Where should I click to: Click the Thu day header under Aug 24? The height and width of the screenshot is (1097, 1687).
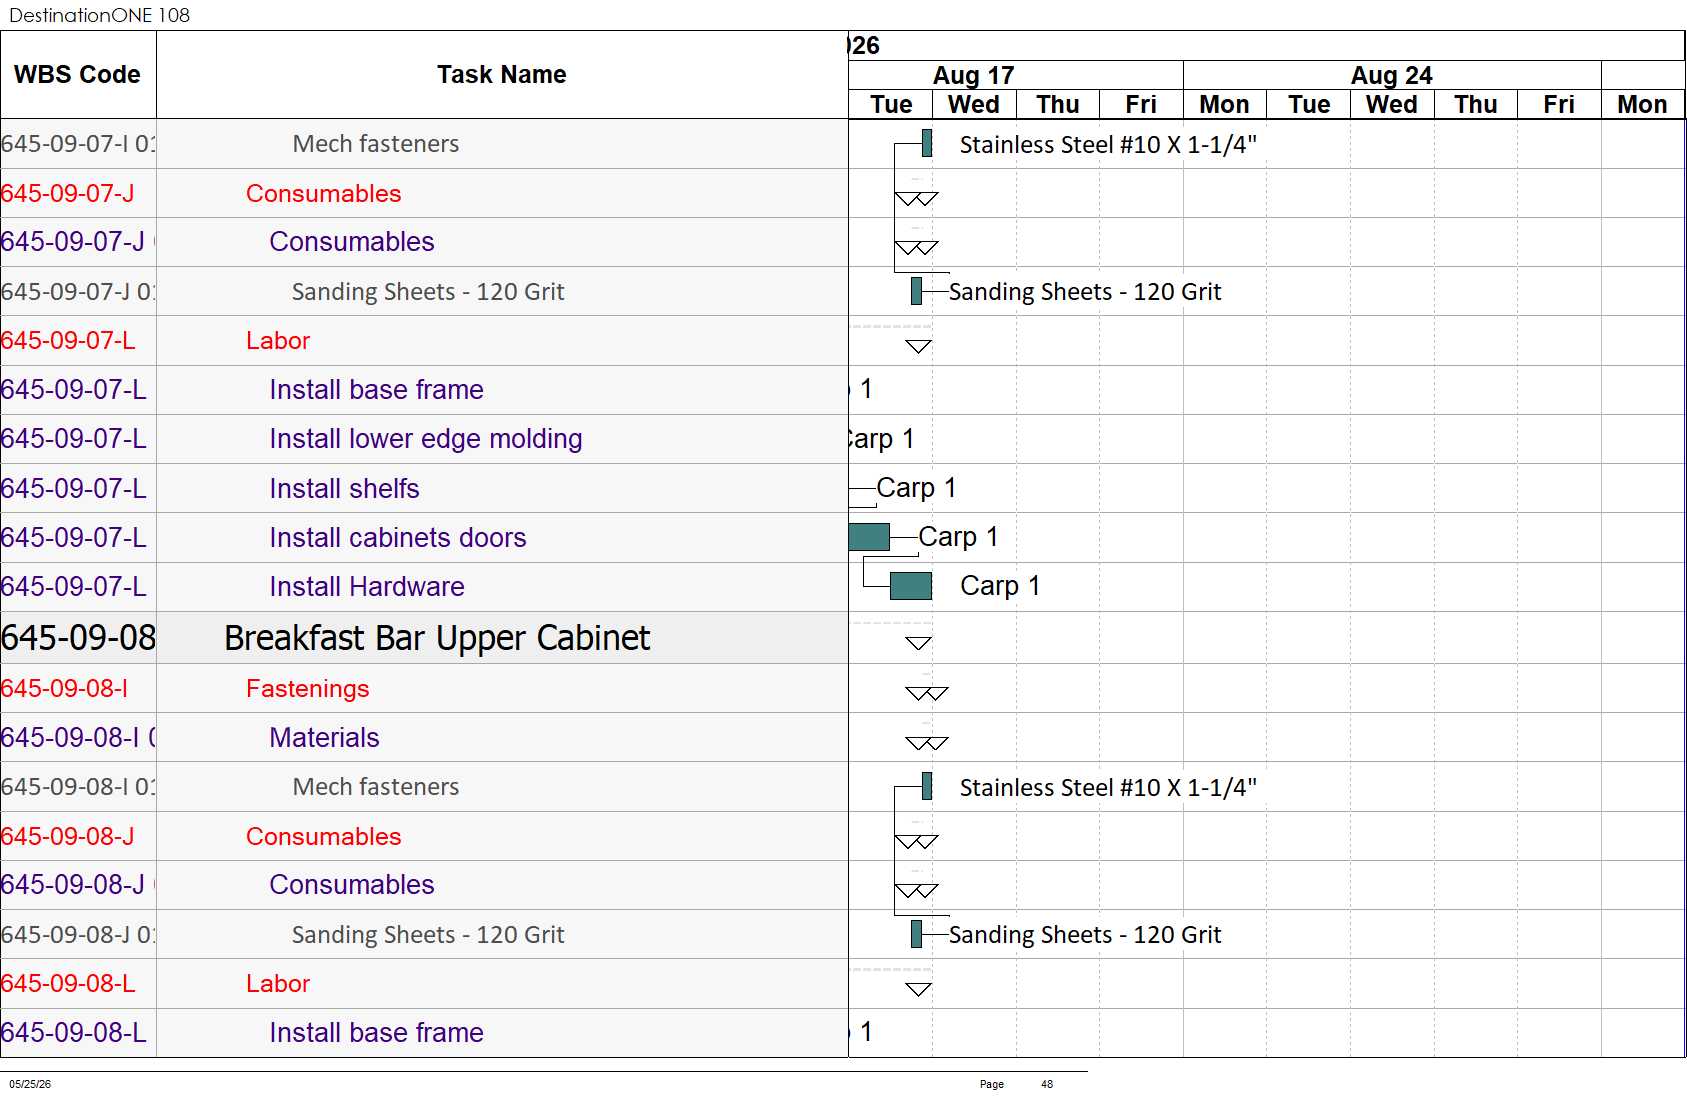pyautogui.click(x=1475, y=104)
